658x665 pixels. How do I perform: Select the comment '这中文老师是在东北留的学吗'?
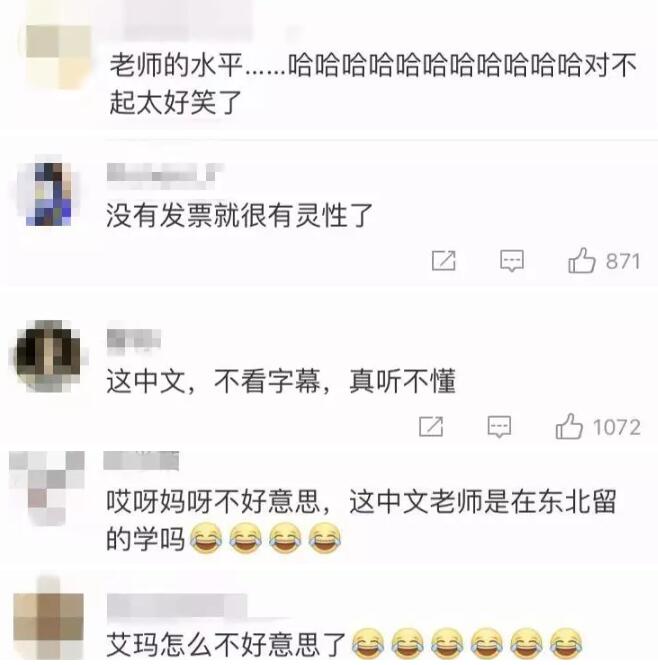coord(361,520)
